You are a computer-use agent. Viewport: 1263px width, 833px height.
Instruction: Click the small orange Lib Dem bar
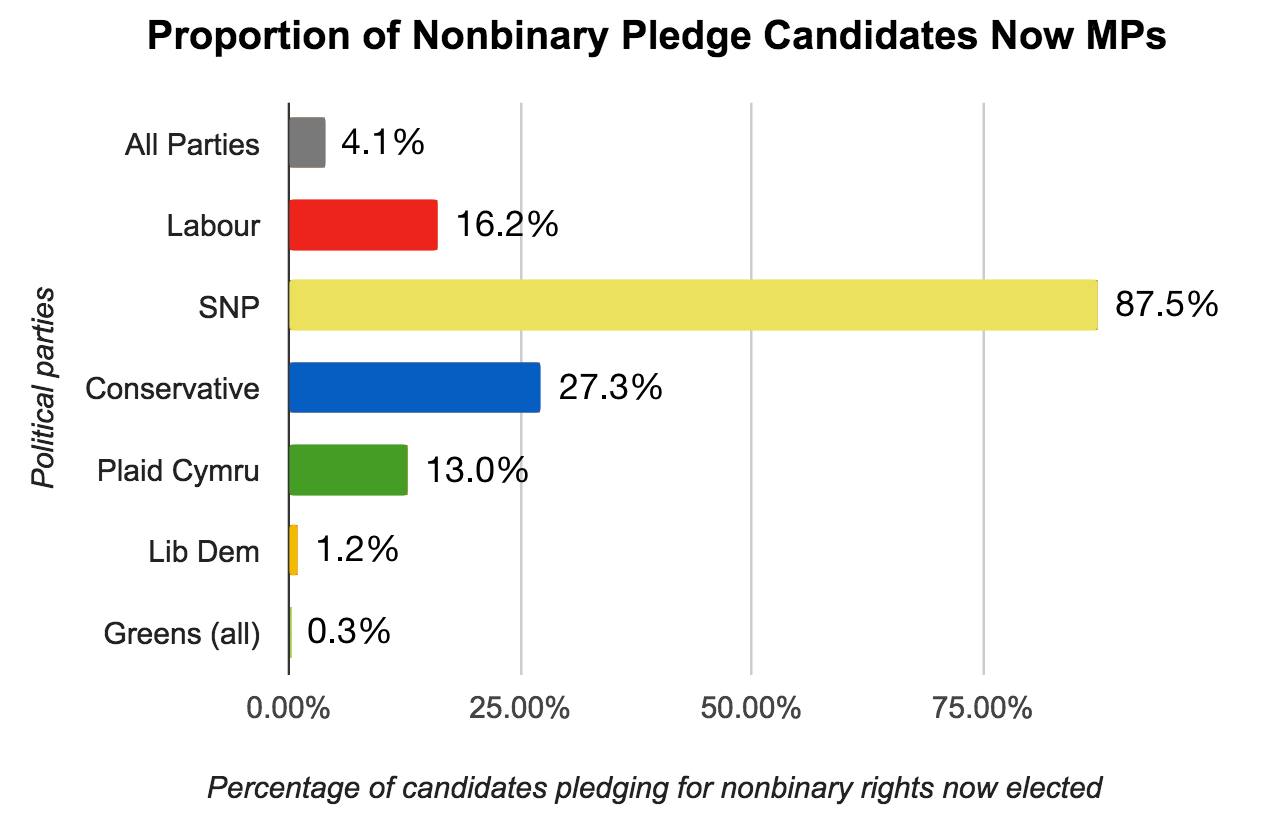click(294, 550)
